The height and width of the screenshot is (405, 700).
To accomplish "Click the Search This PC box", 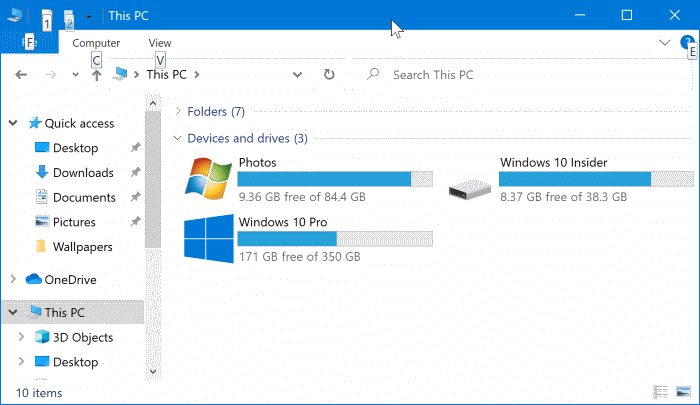I will tap(522, 75).
